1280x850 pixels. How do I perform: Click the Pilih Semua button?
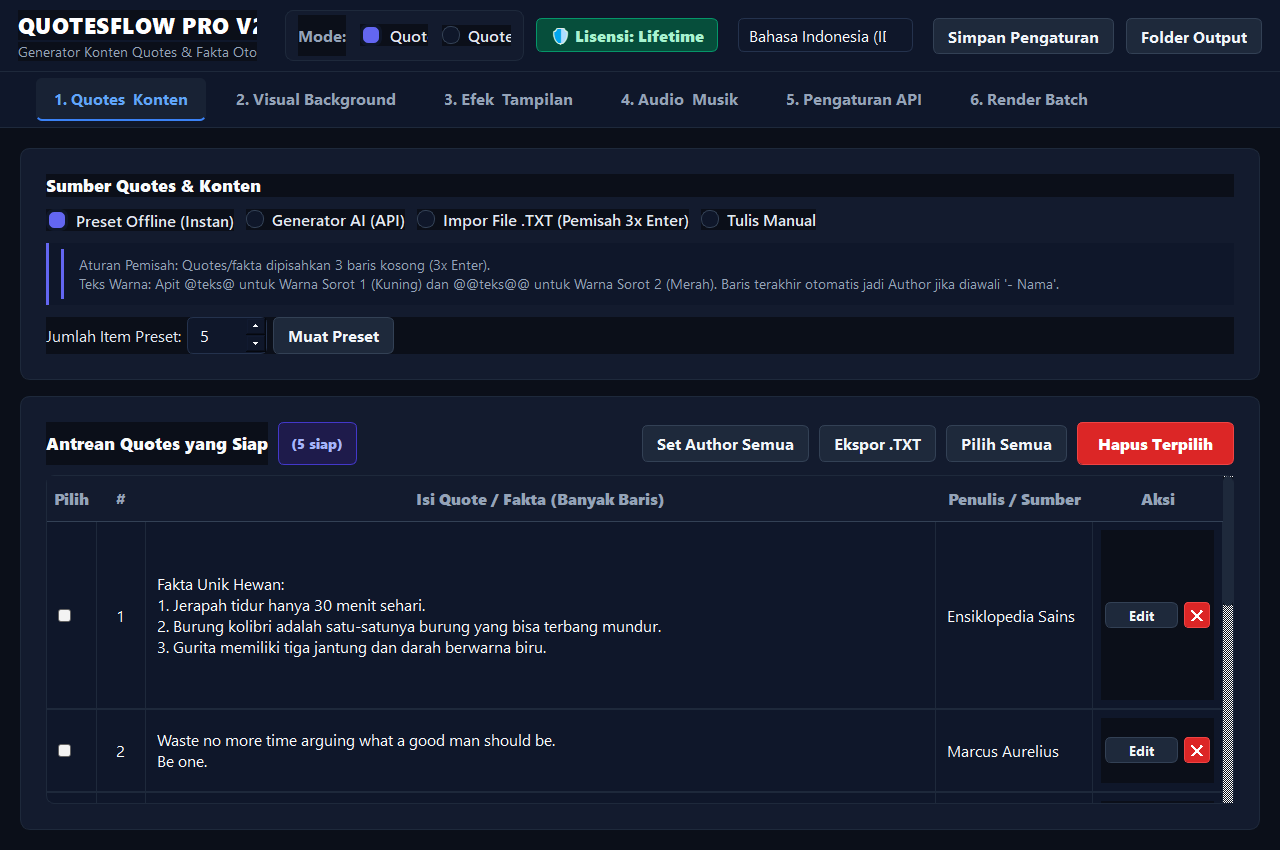coord(1006,444)
